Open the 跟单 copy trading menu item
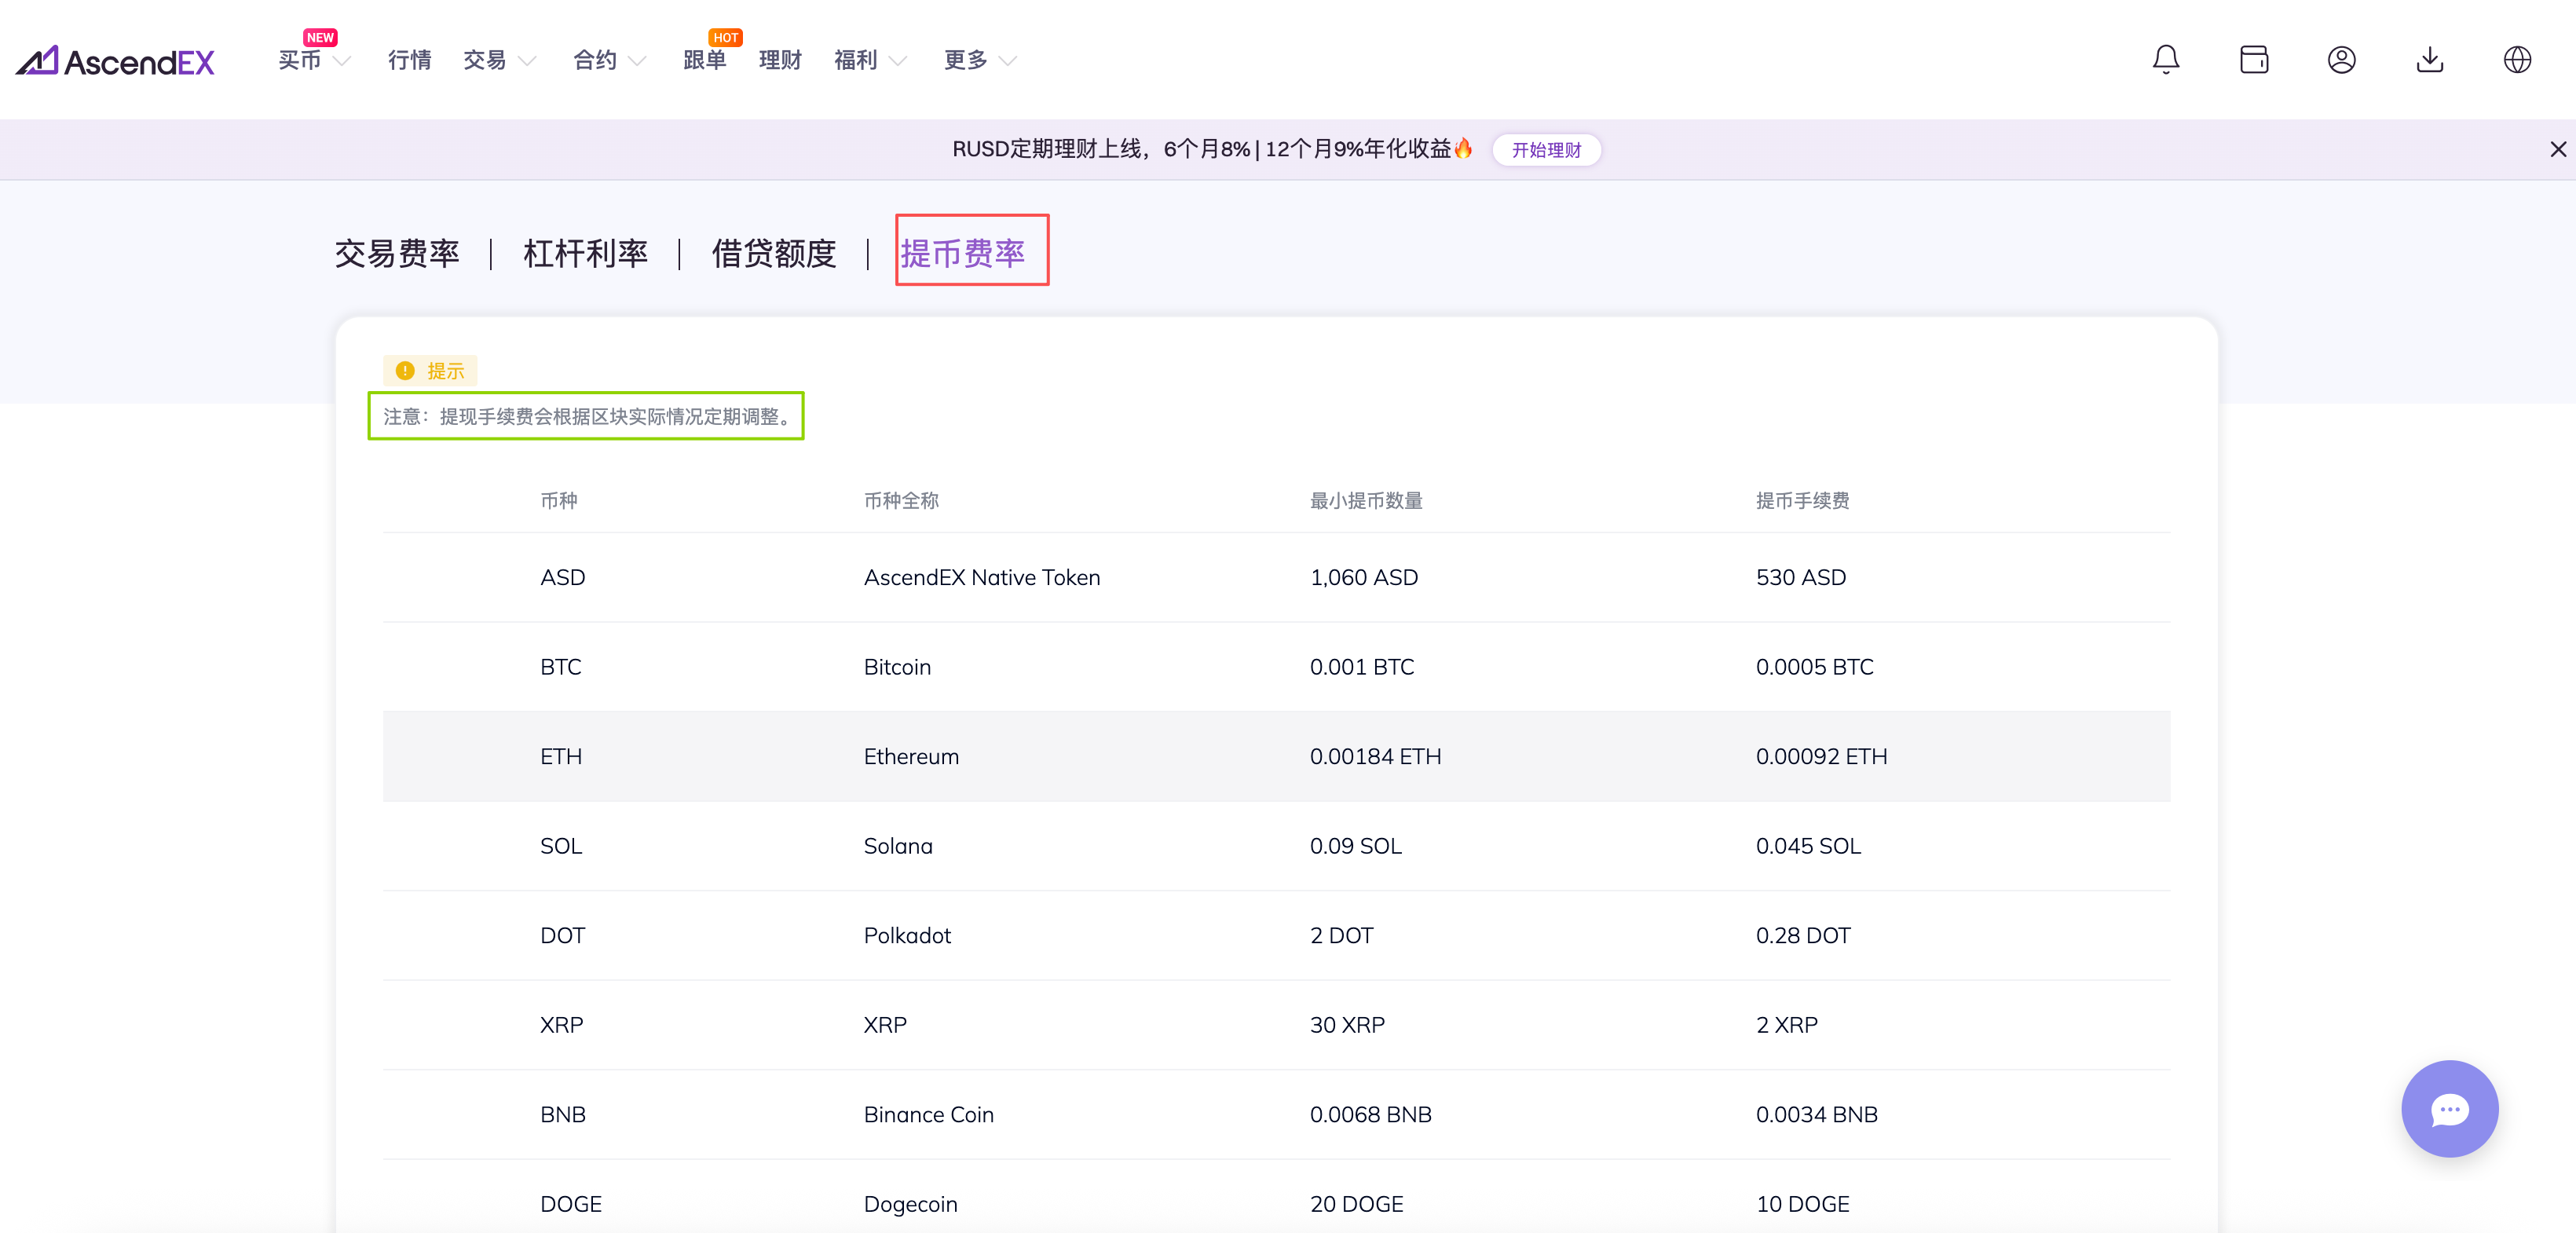Image resolution: width=2576 pixels, height=1233 pixels. (704, 61)
